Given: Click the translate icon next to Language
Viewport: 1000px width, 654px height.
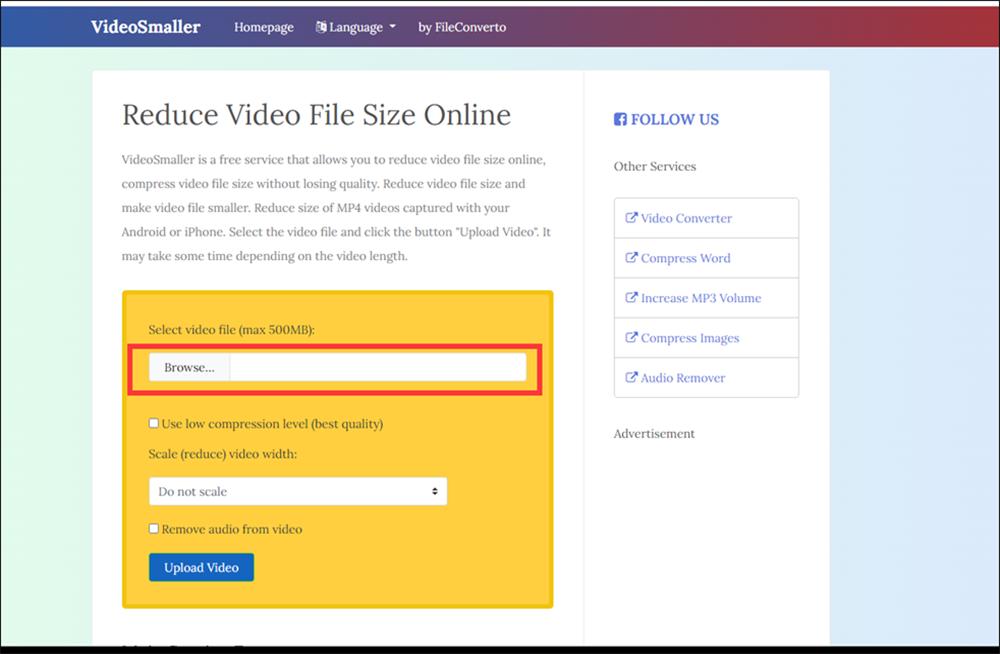Looking at the screenshot, I should pos(321,27).
